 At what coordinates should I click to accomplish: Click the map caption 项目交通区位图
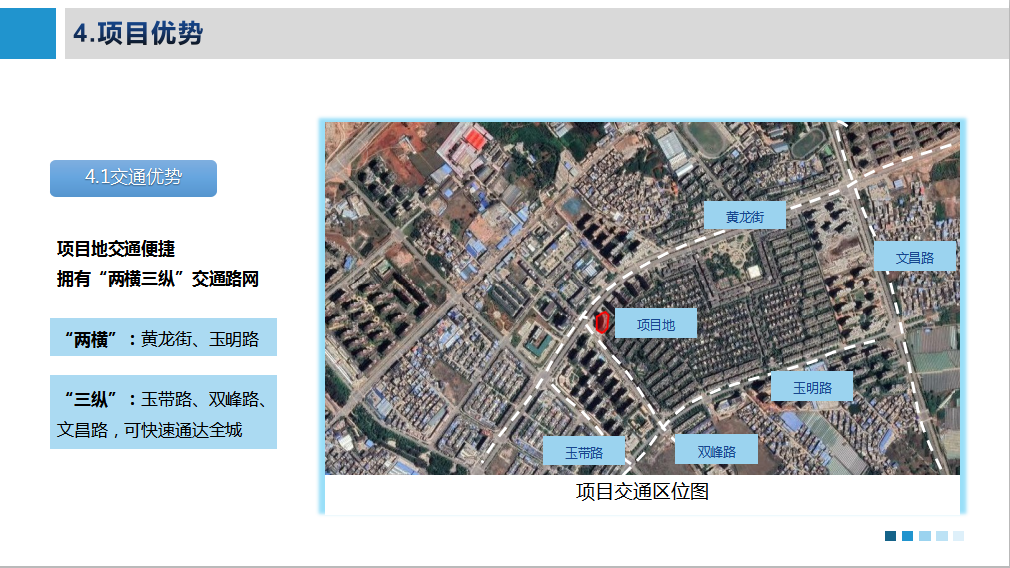pos(642,492)
